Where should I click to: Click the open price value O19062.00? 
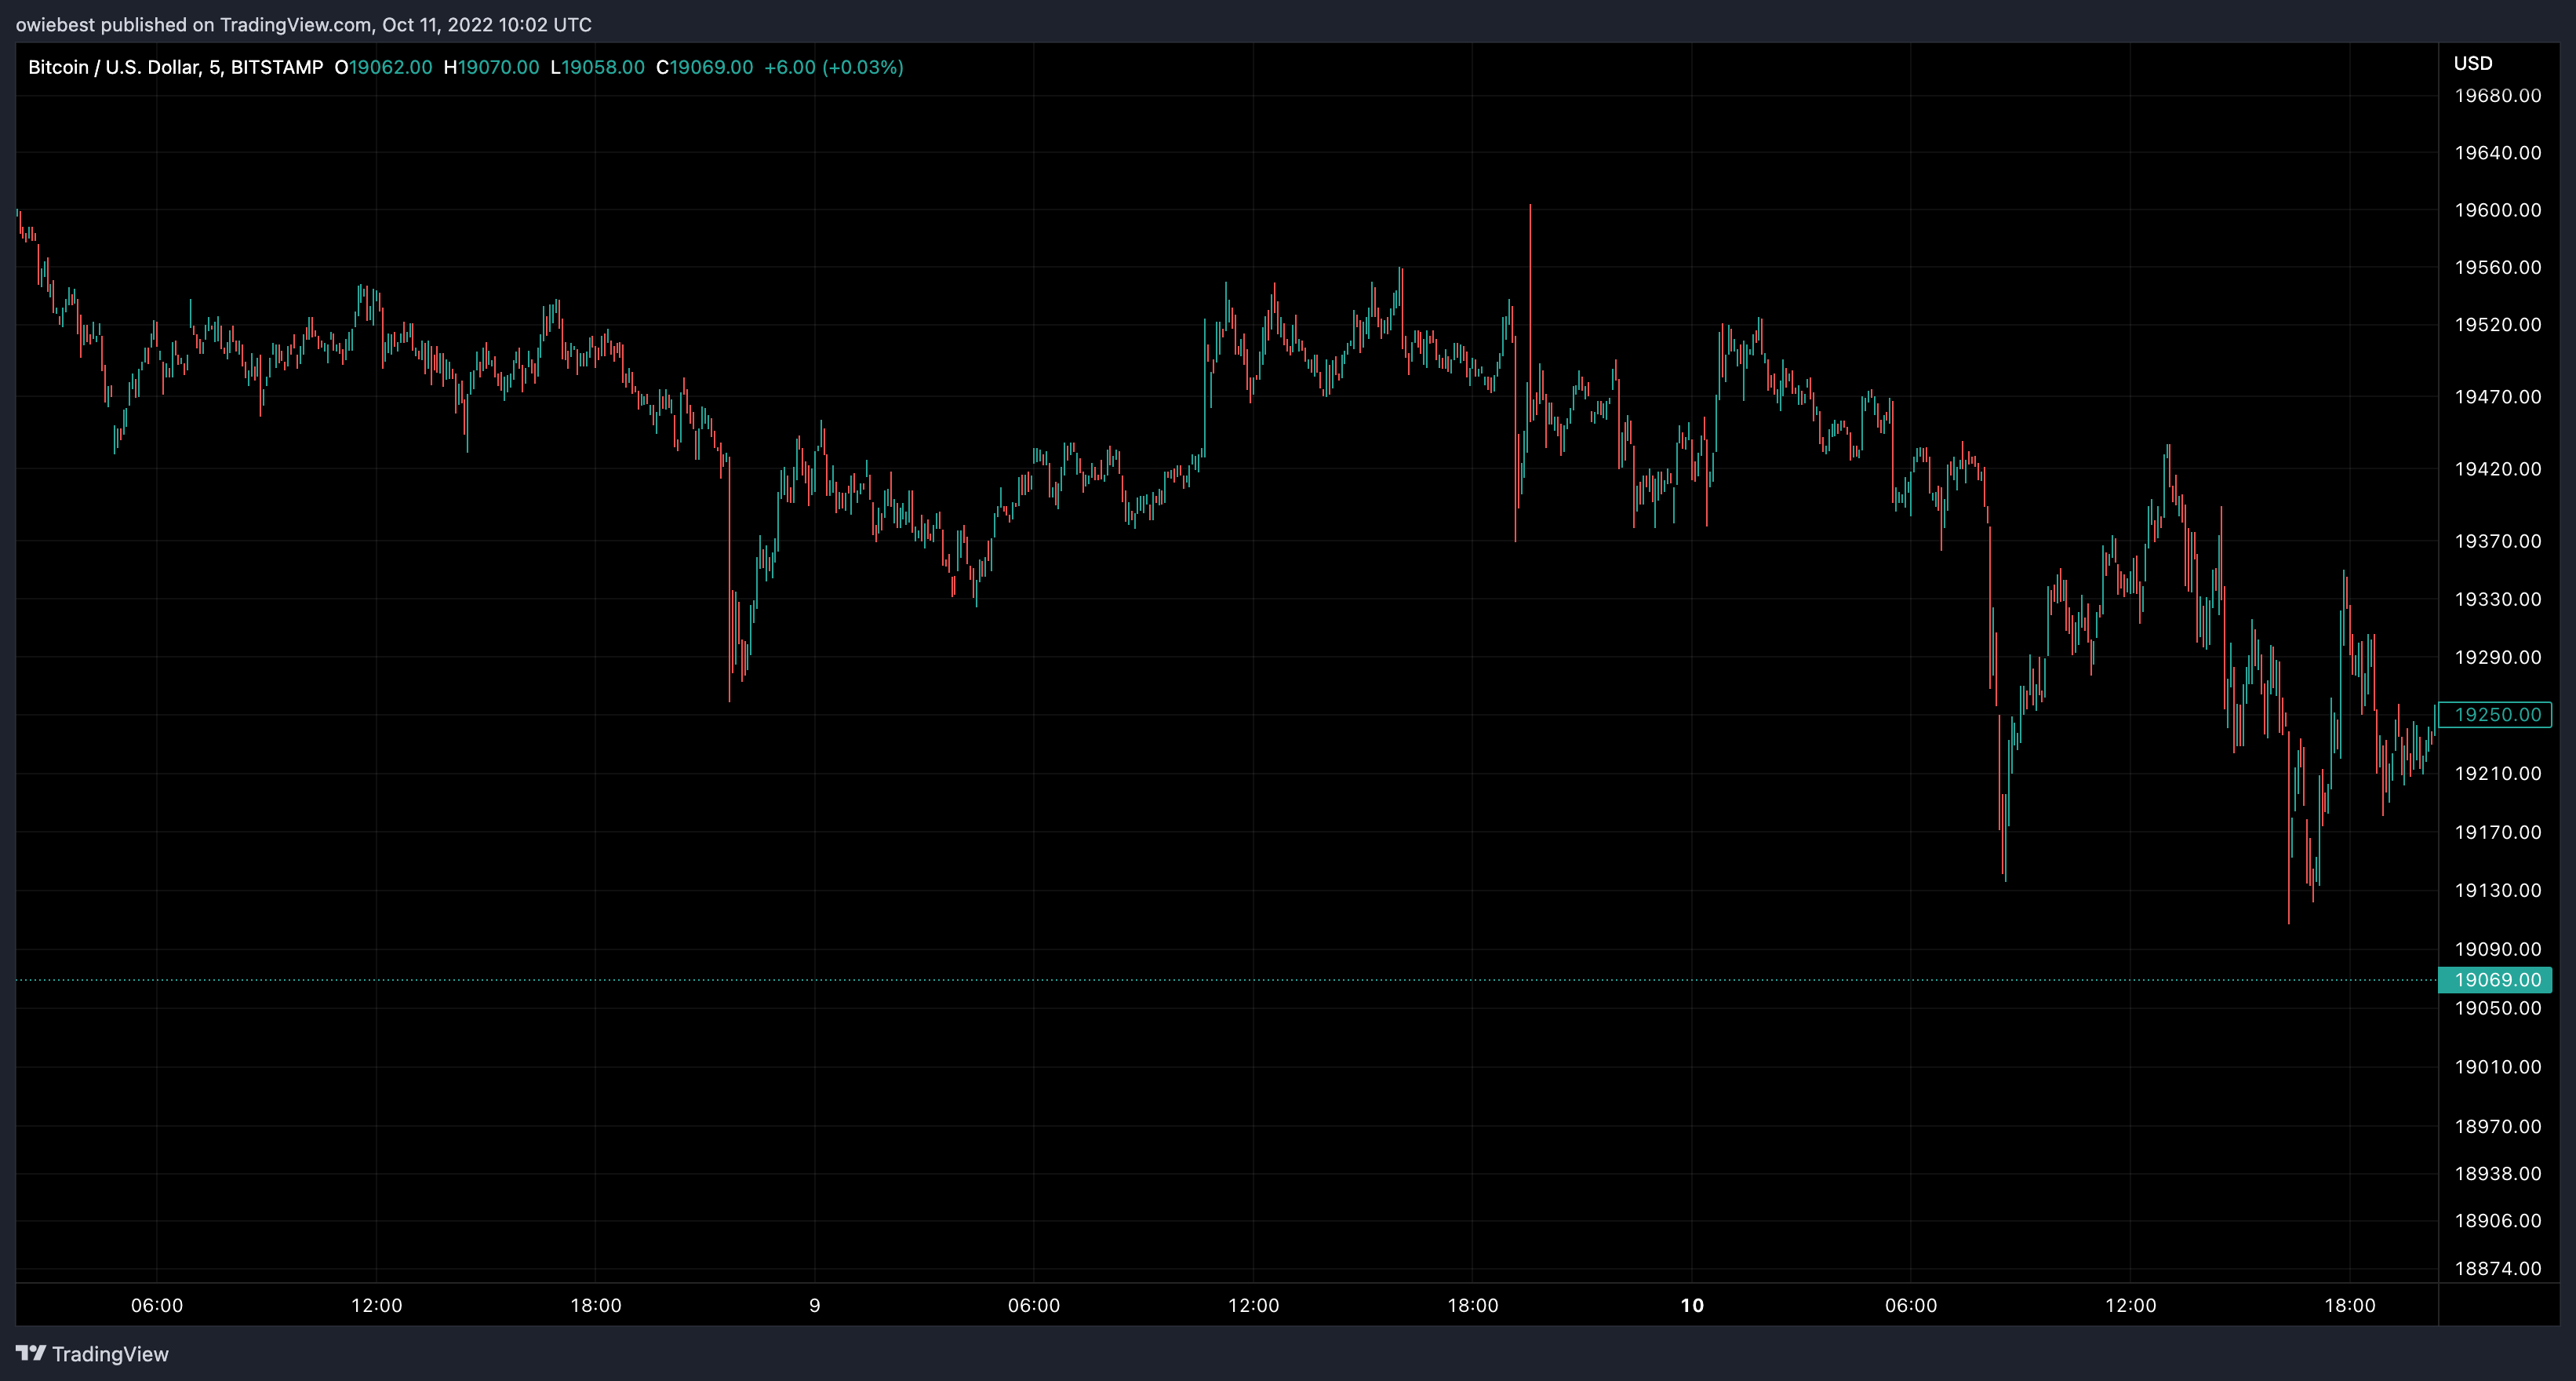click(384, 67)
